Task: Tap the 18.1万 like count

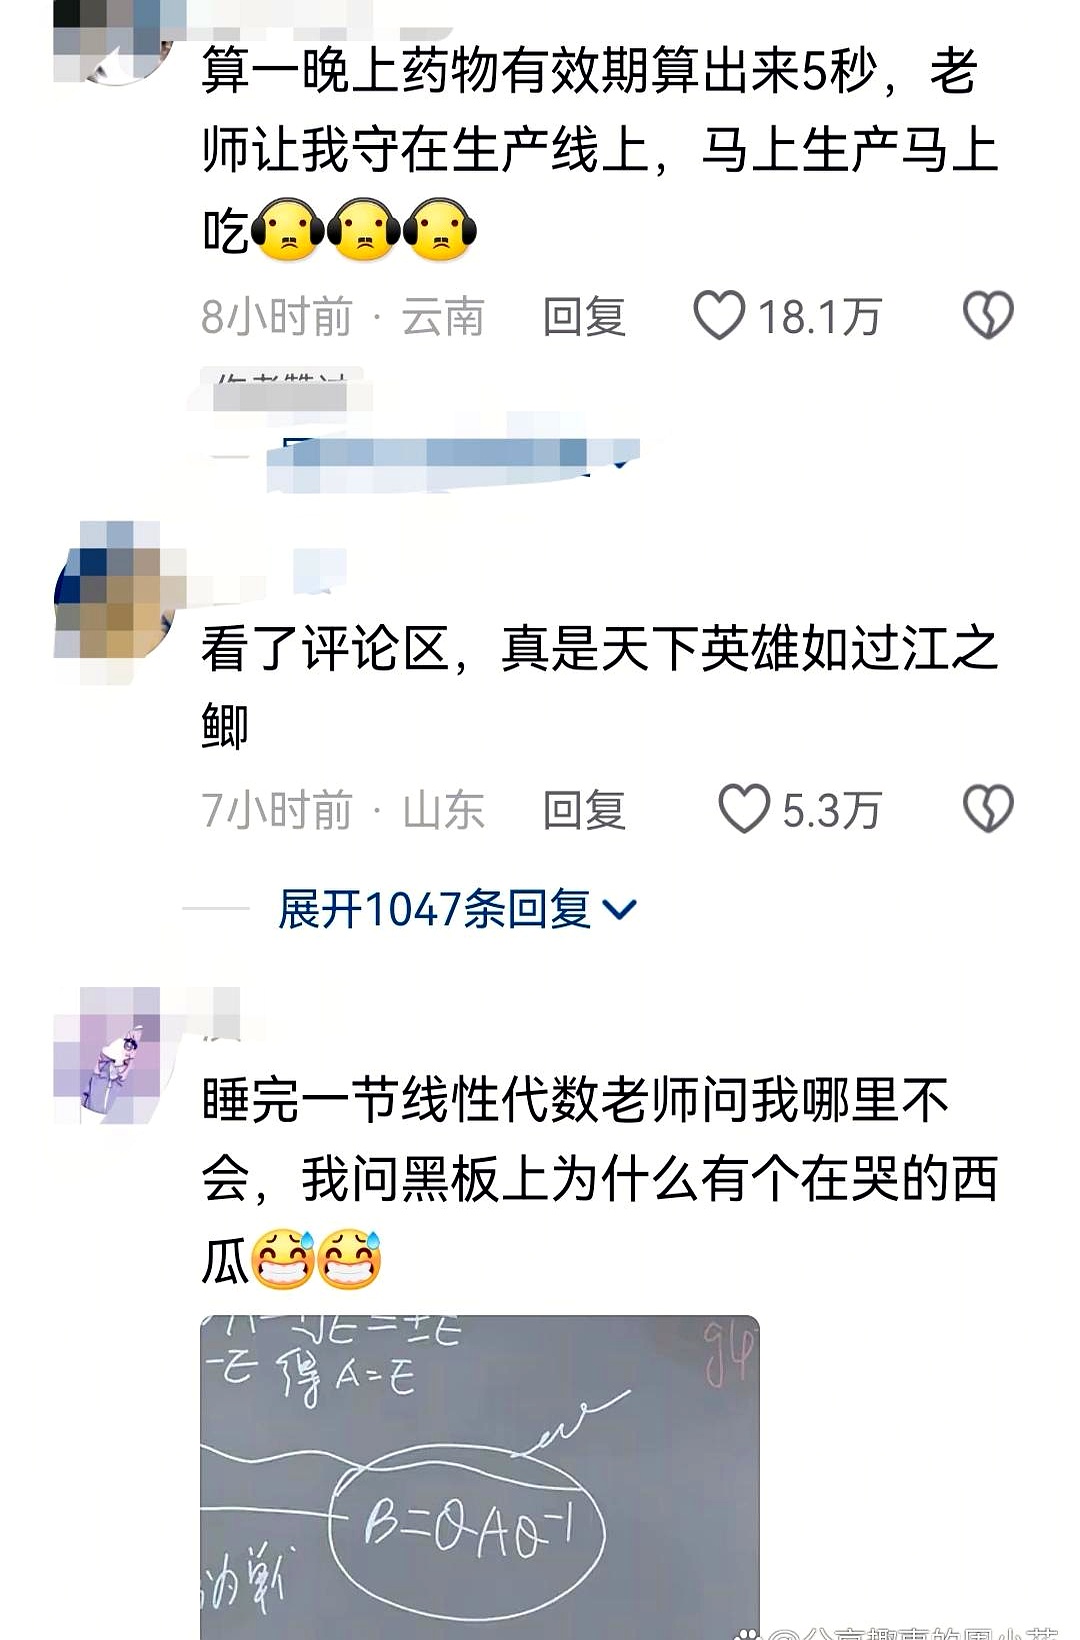Action: [819, 317]
